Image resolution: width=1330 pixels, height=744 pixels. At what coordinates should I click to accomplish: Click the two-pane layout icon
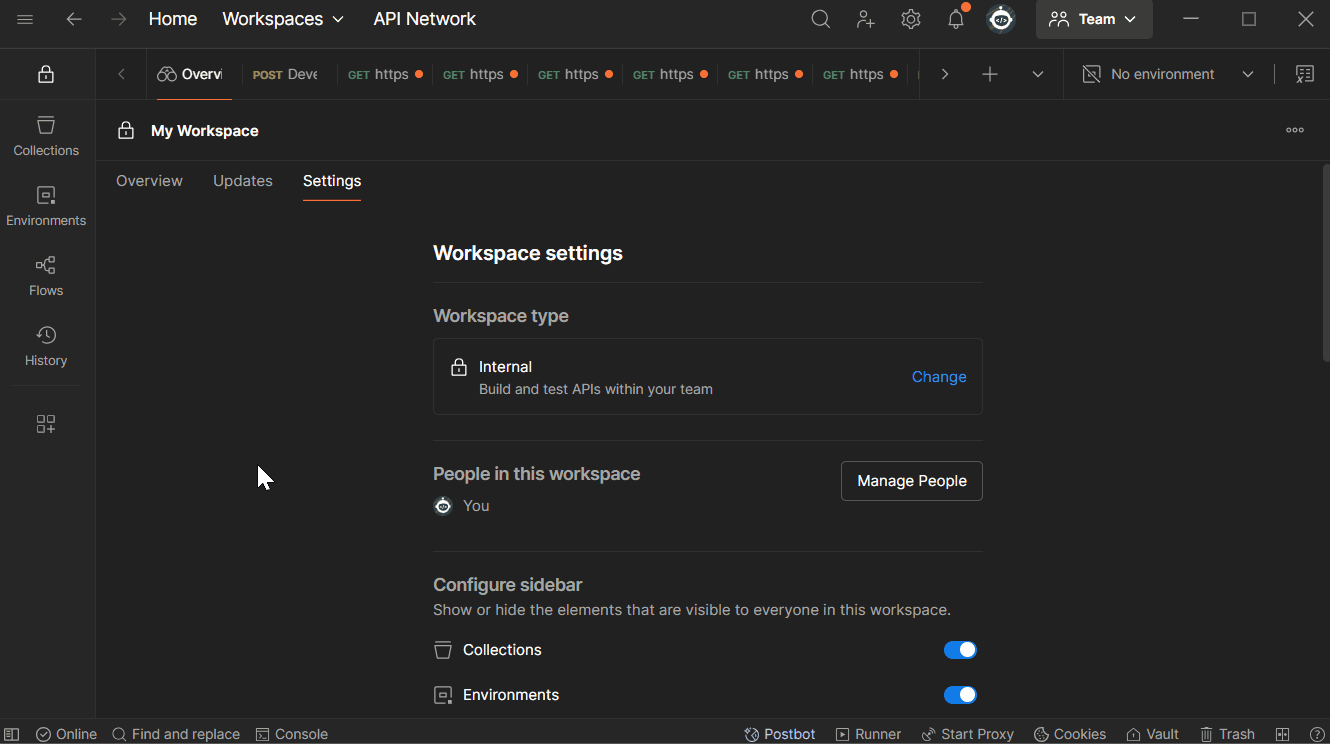click(x=1283, y=734)
